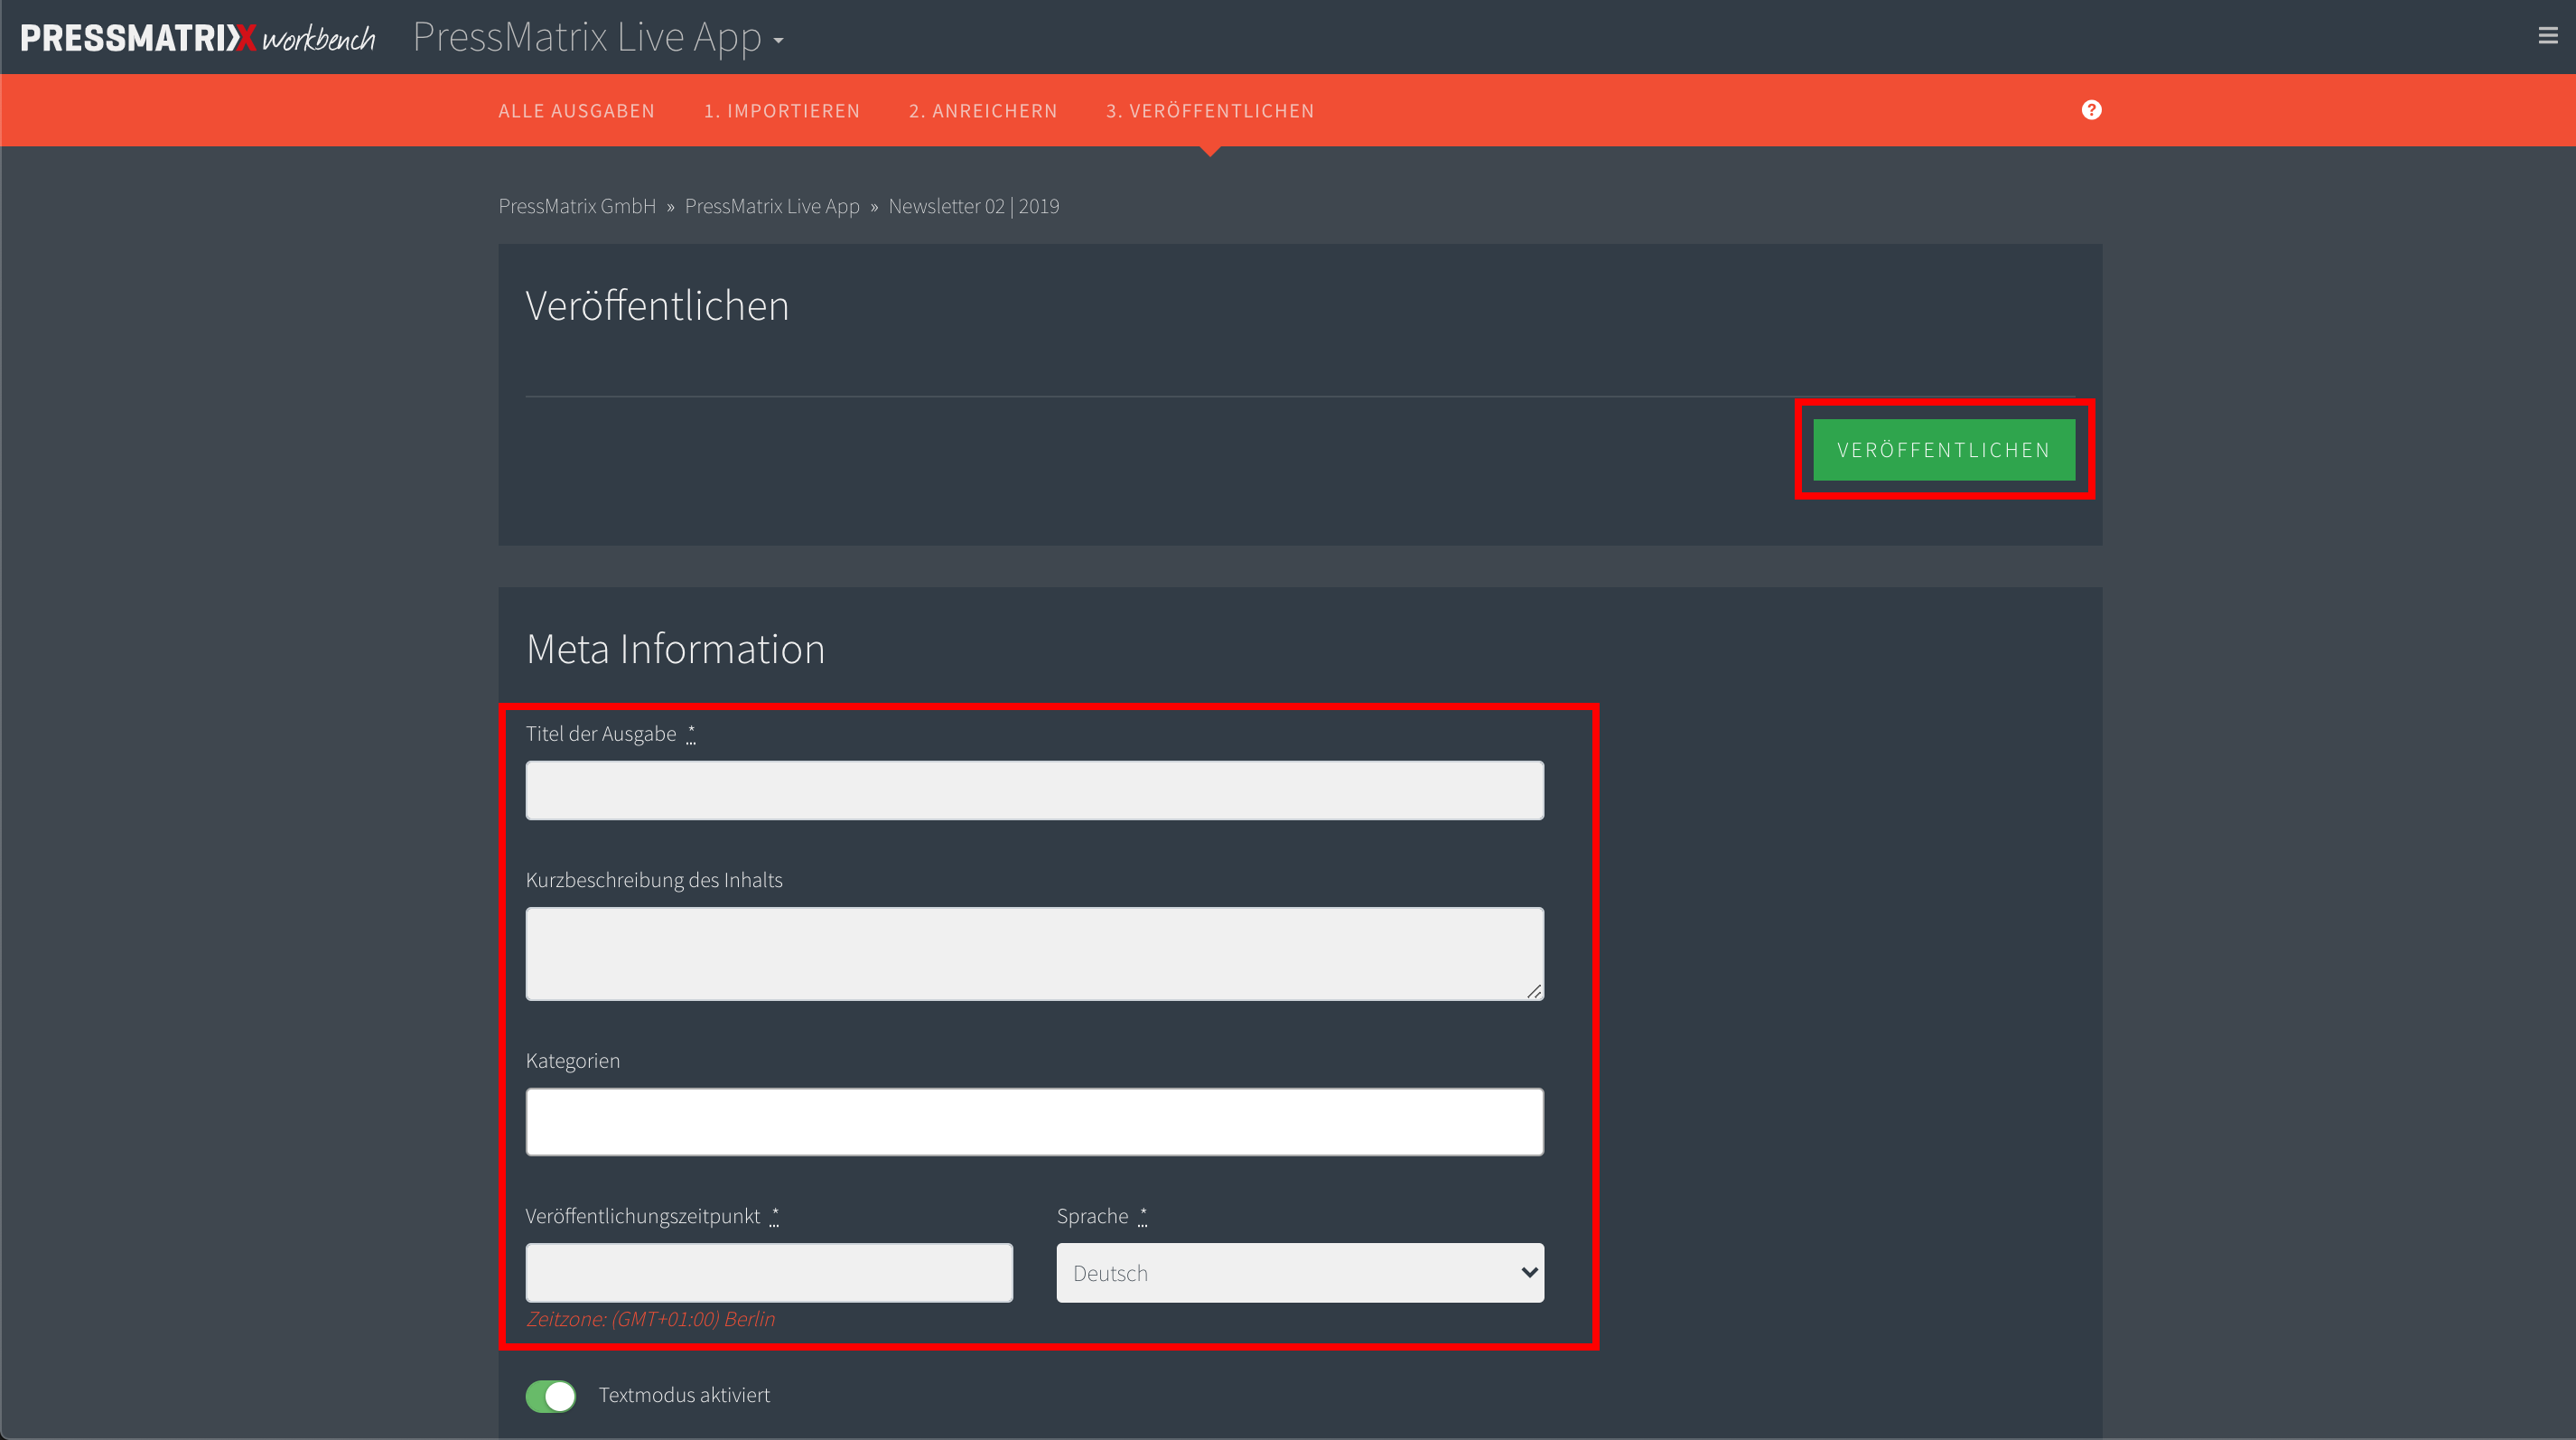Viewport: 2576px width, 1440px height.
Task: Open PressMatrix GmbH breadcrumb link
Action: coord(577,206)
